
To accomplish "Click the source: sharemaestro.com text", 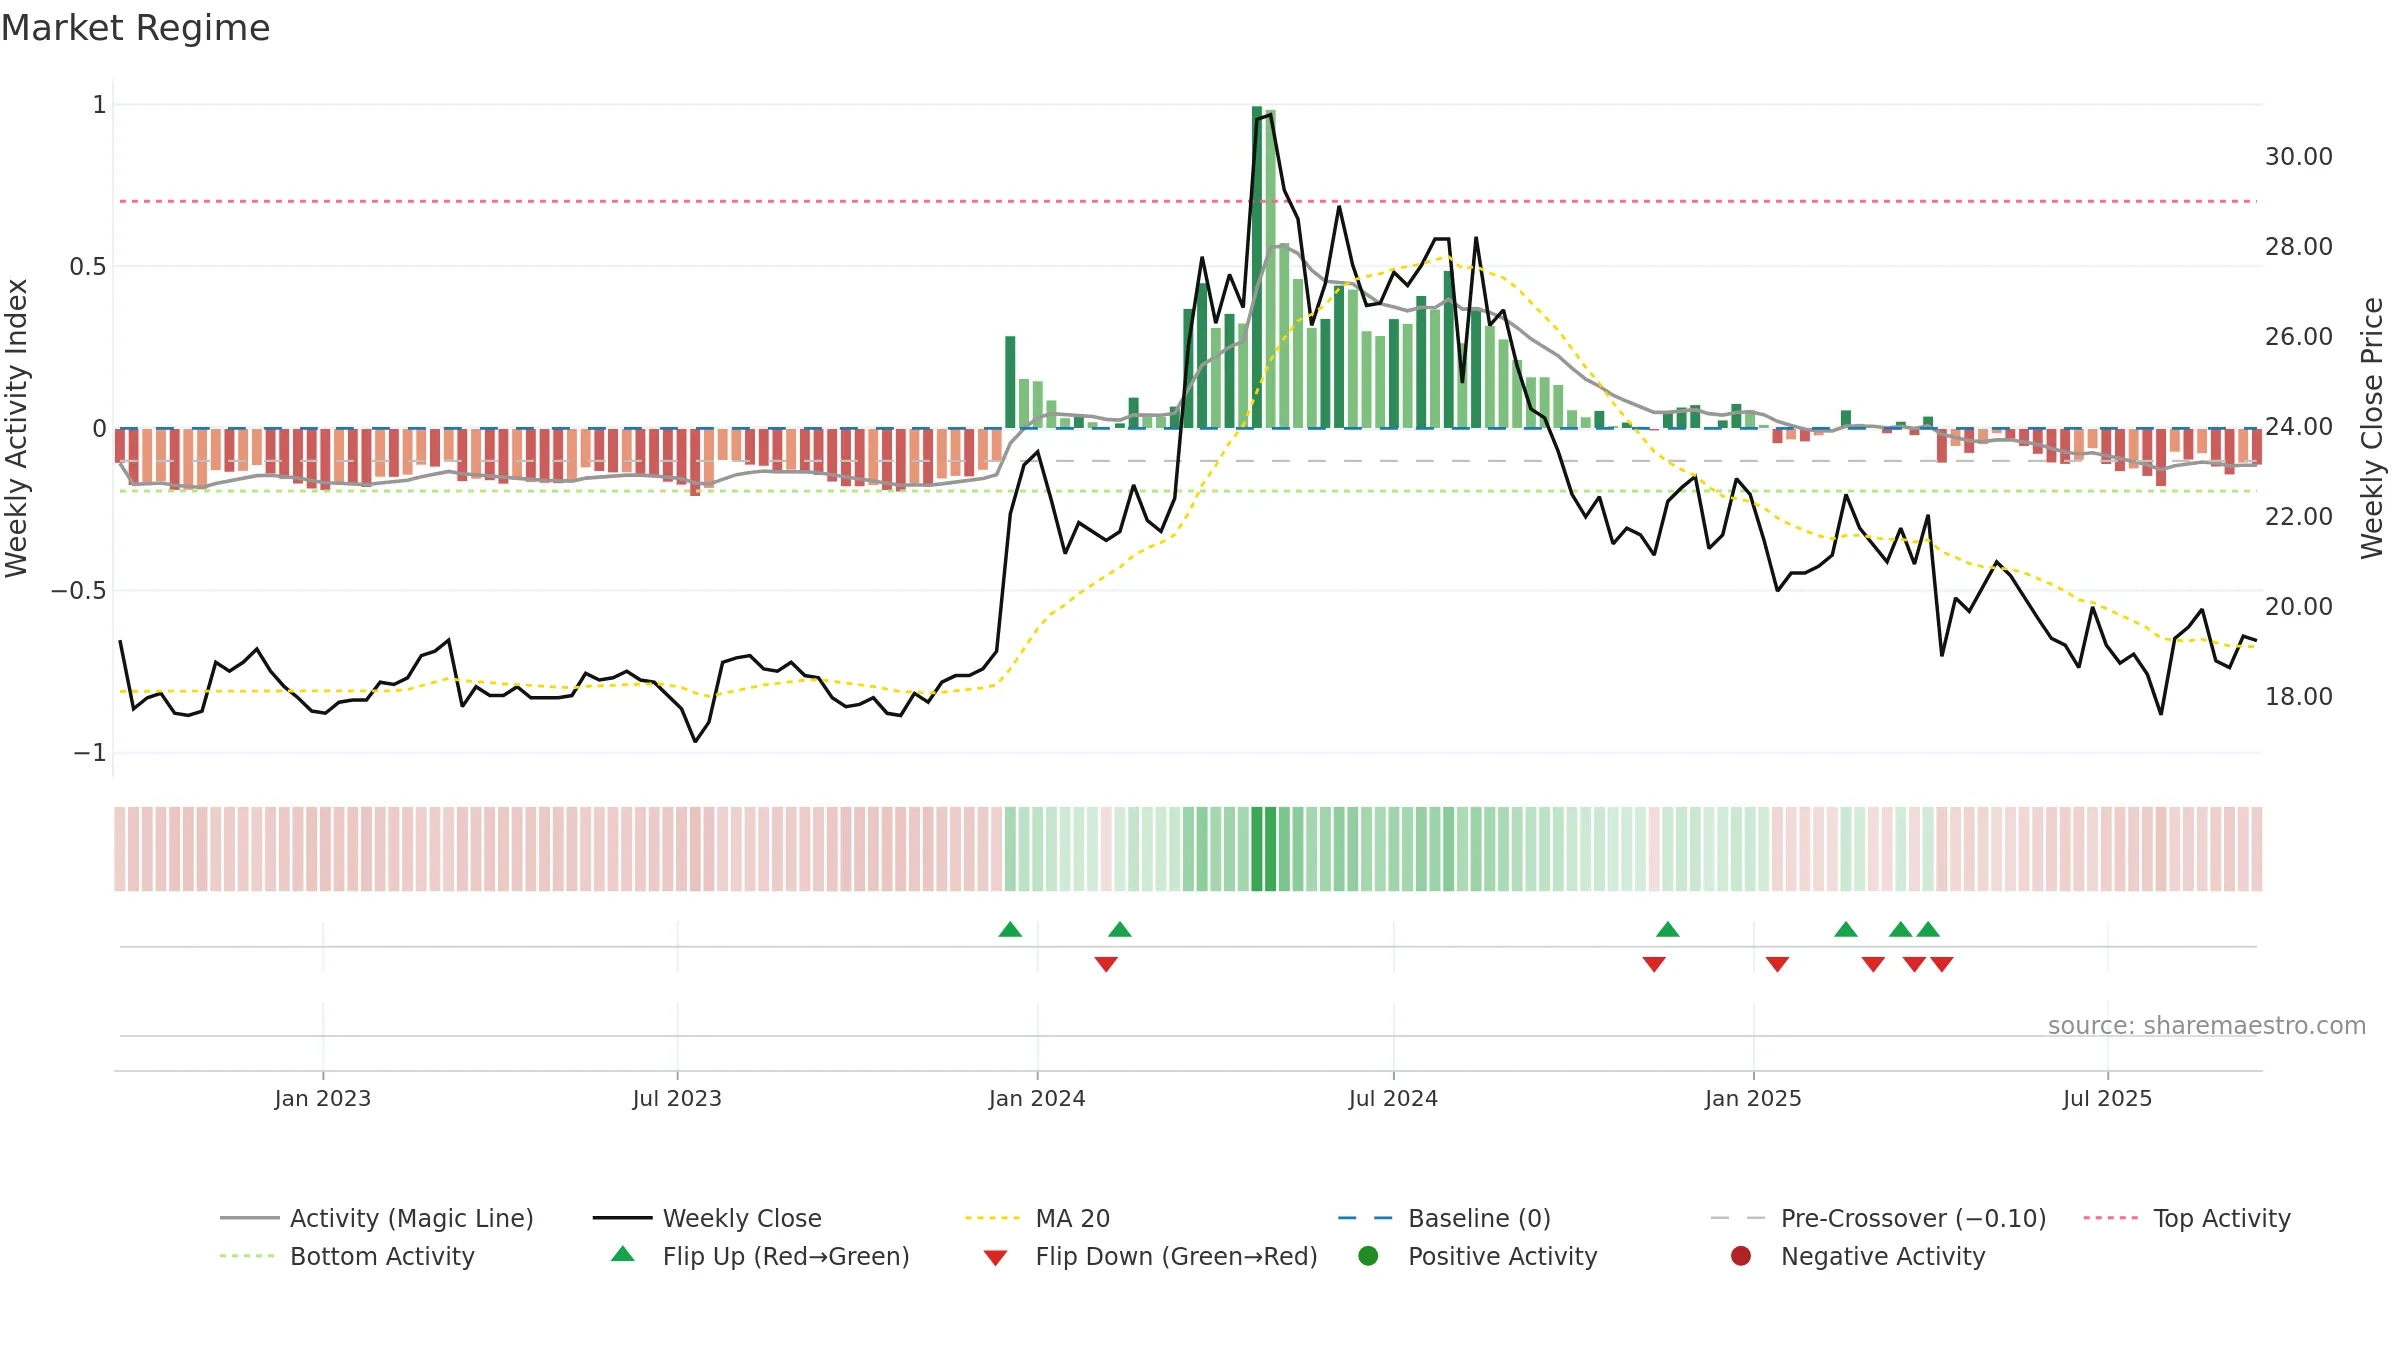I will tap(2207, 1026).
